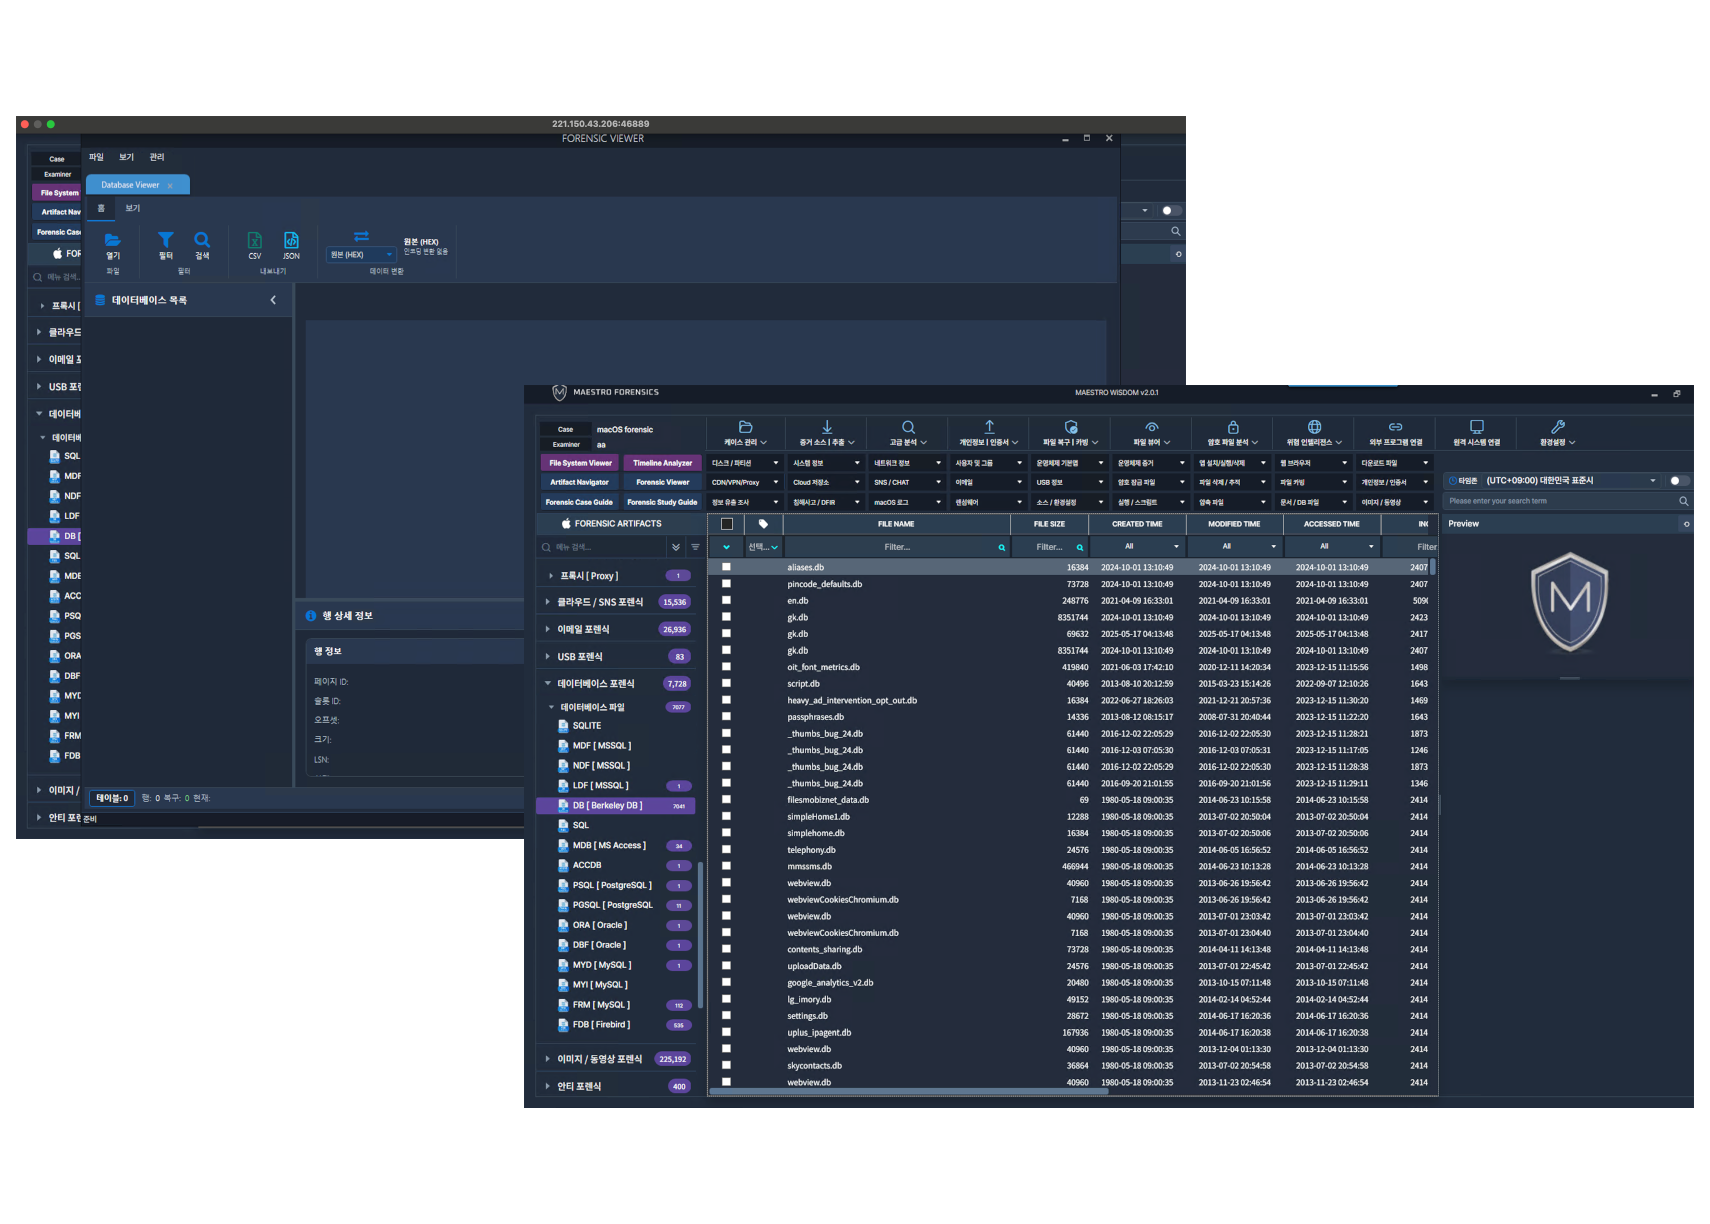The image size is (1710, 1224).
Task: Check the select-all checkbox in table header
Action: tap(727, 524)
